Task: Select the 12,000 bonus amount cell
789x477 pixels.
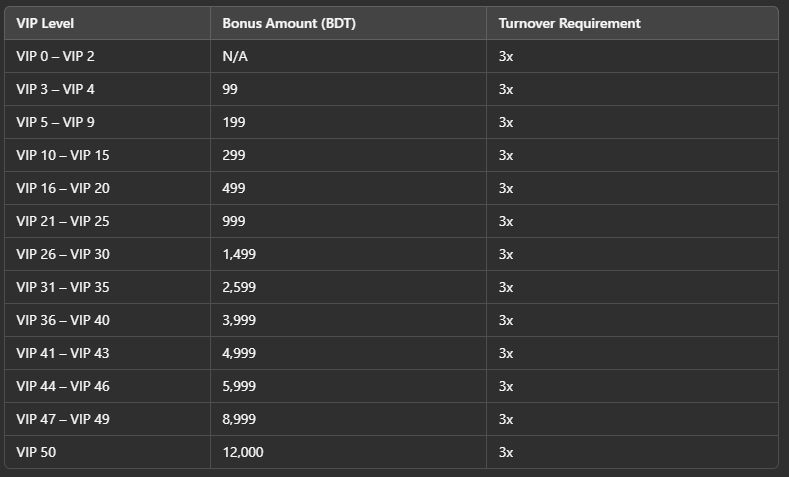Action: coord(348,452)
